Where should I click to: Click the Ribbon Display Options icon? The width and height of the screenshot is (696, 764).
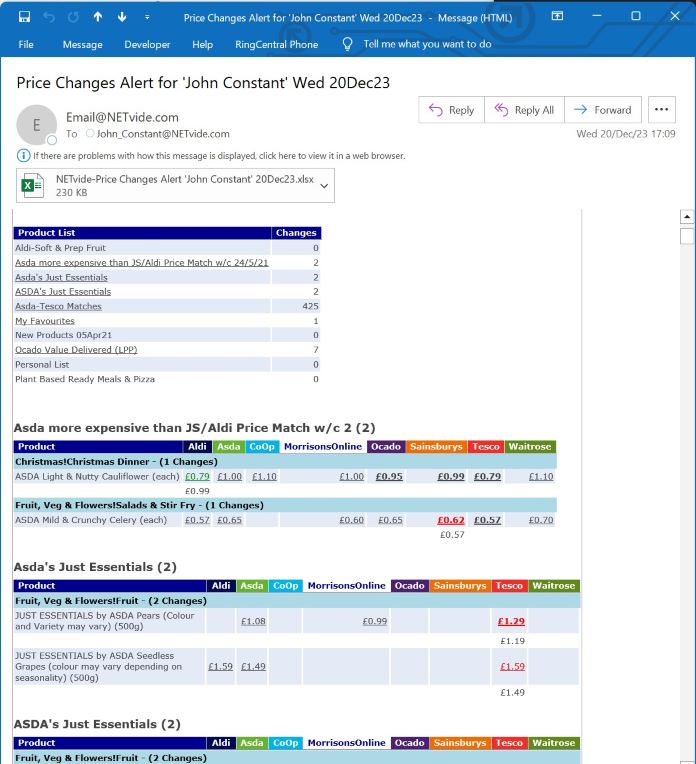click(x=557, y=16)
